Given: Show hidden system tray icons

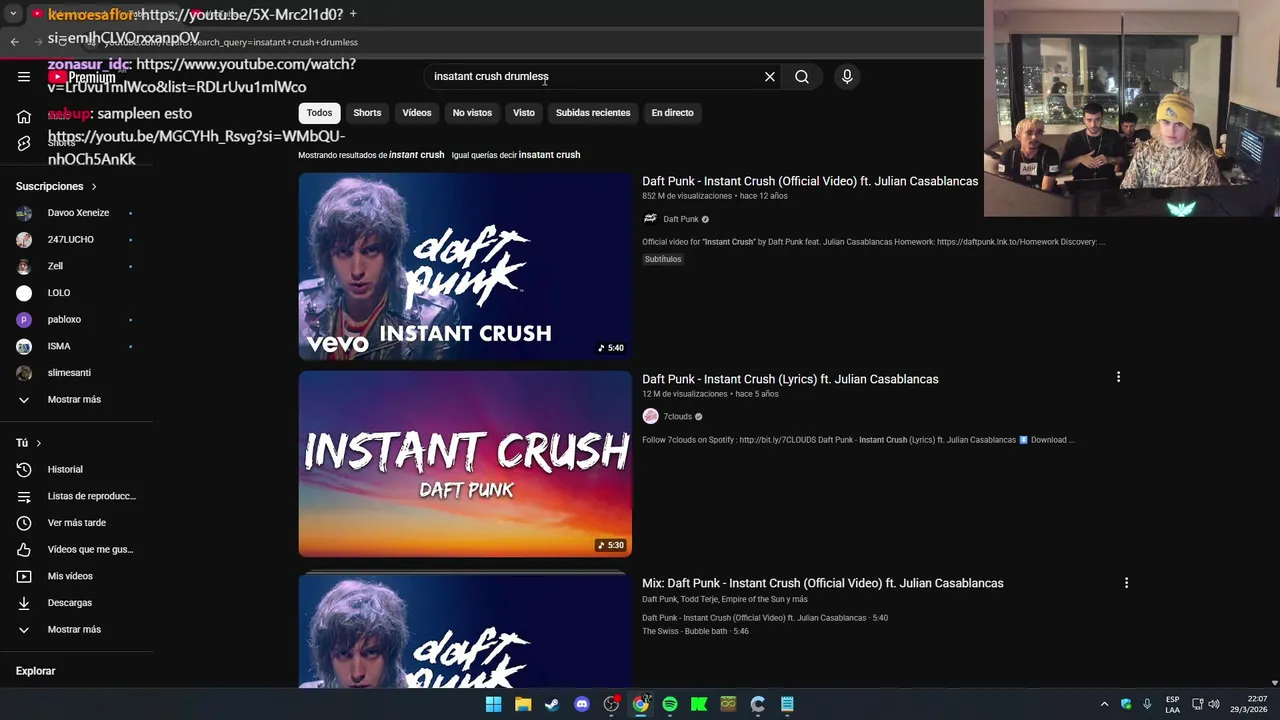Looking at the screenshot, I should [x=1104, y=704].
